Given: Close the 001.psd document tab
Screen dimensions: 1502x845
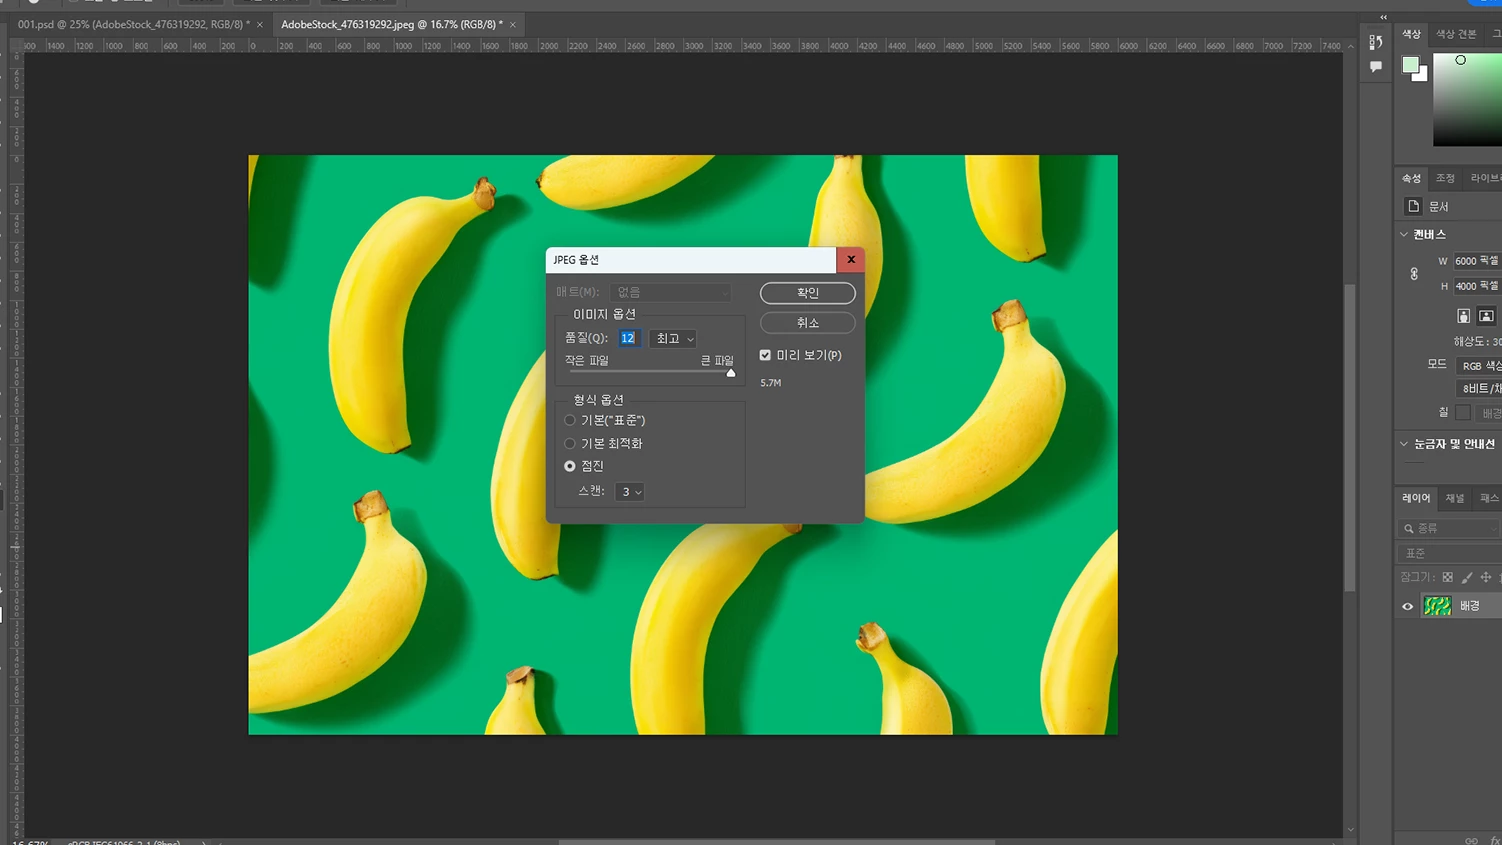Looking at the screenshot, I should click(260, 25).
